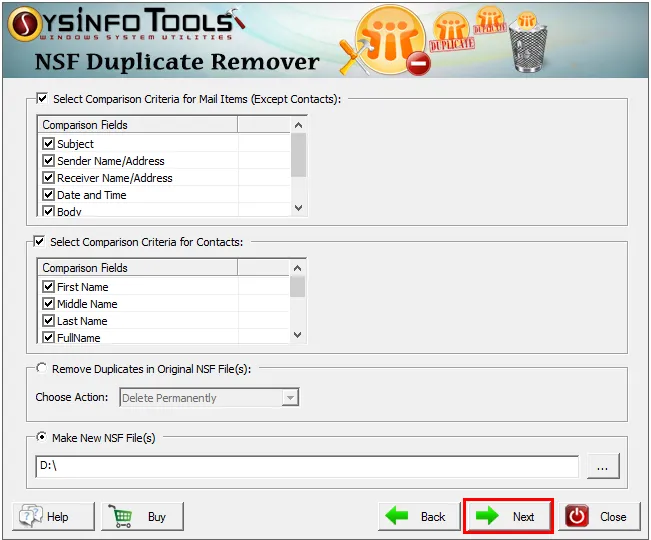Click mail fields list scroll-up arrow
This screenshot has width=651, height=540.
coord(298,125)
